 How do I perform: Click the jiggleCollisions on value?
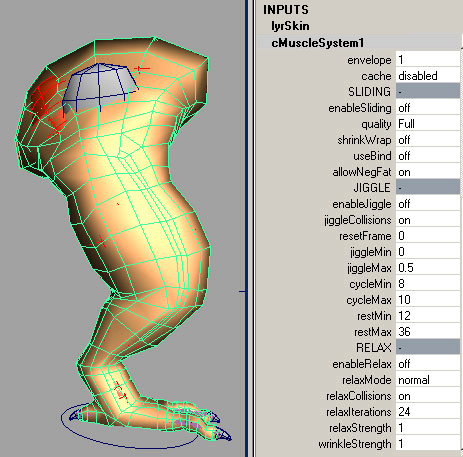tap(428, 220)
